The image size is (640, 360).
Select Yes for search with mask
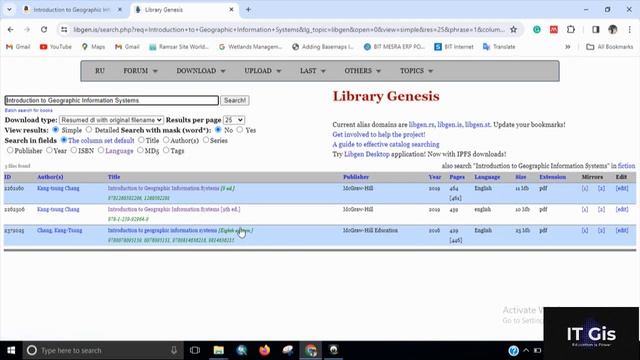(240, 130)
